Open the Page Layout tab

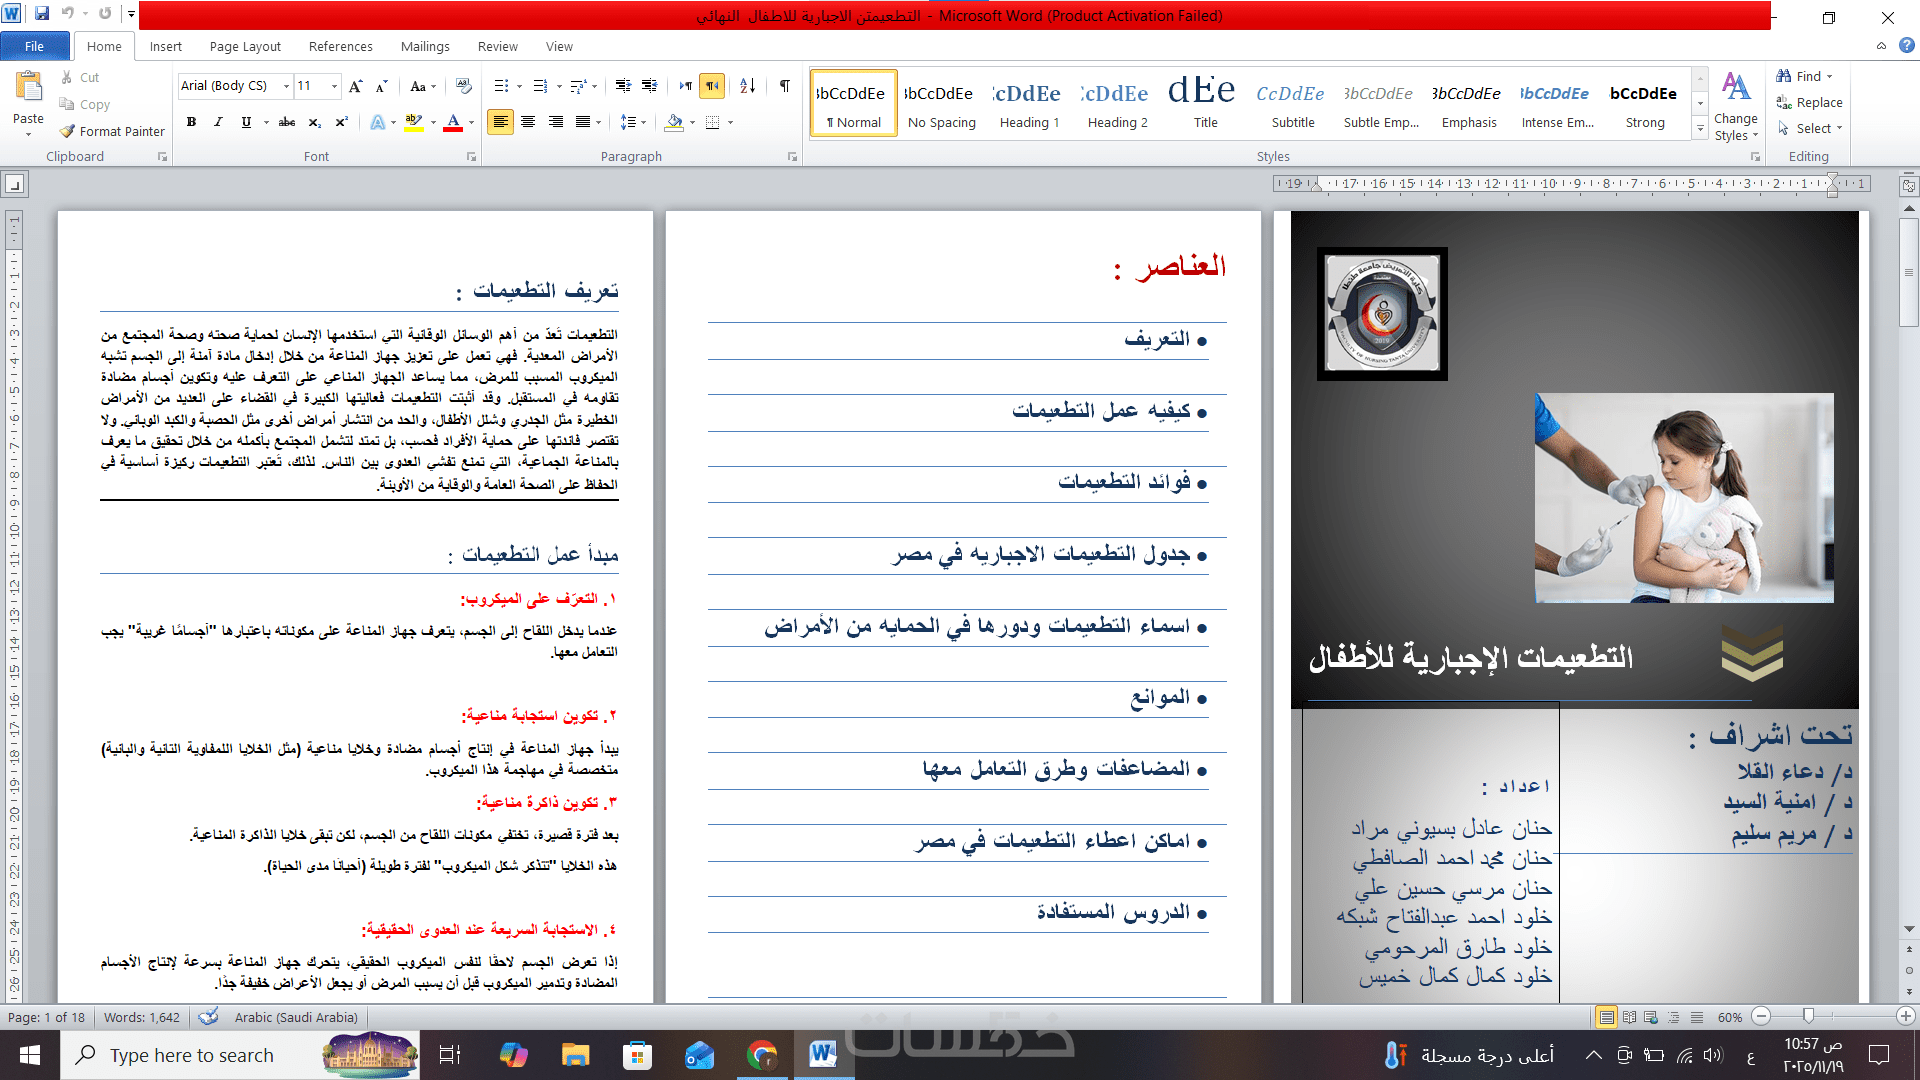click(245, 46)
